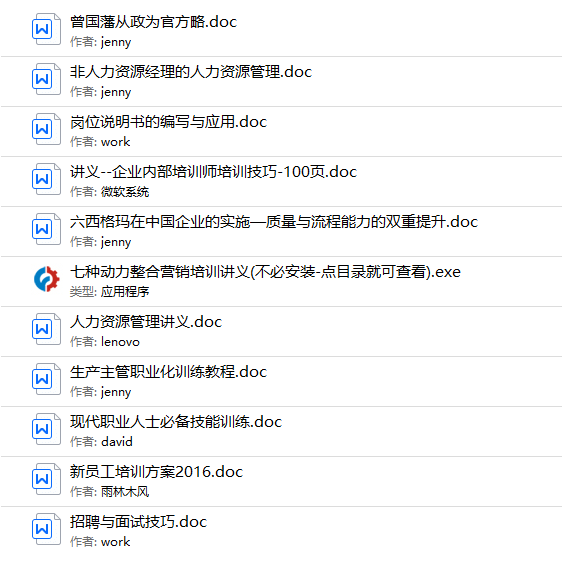Click author line 'work' under 岗位说明书的编写与应用.doc
The width and height of the screenshot is (562, 562).
pos(100,142)
